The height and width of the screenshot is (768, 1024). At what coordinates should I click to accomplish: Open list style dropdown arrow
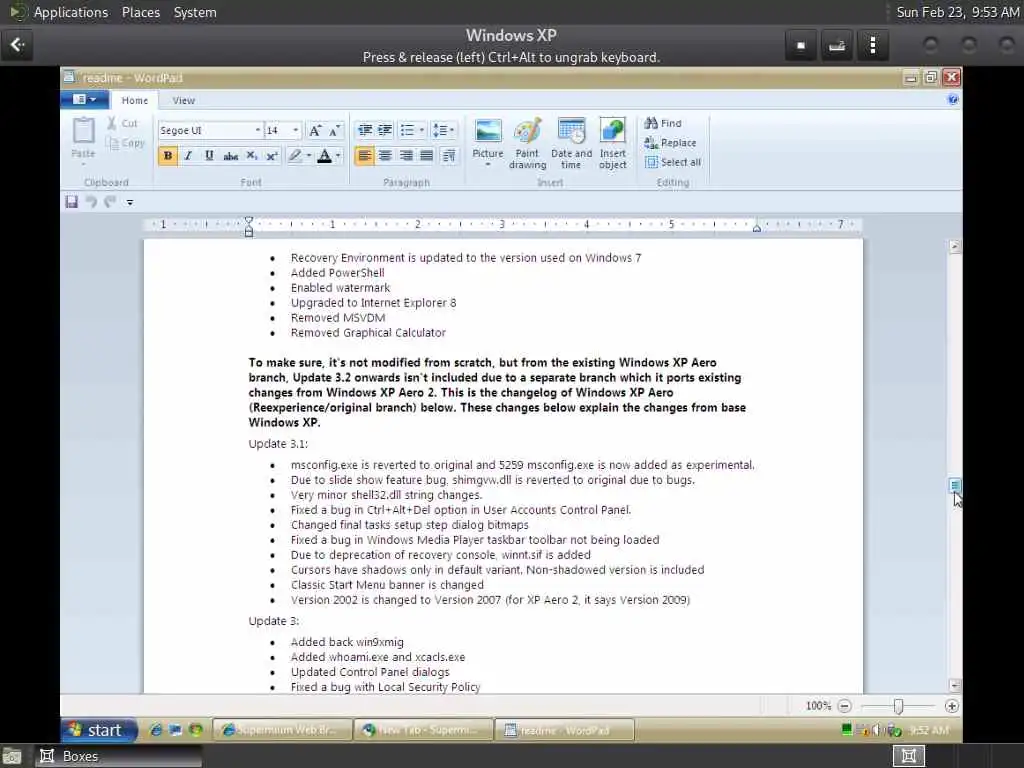coord(422,130)
